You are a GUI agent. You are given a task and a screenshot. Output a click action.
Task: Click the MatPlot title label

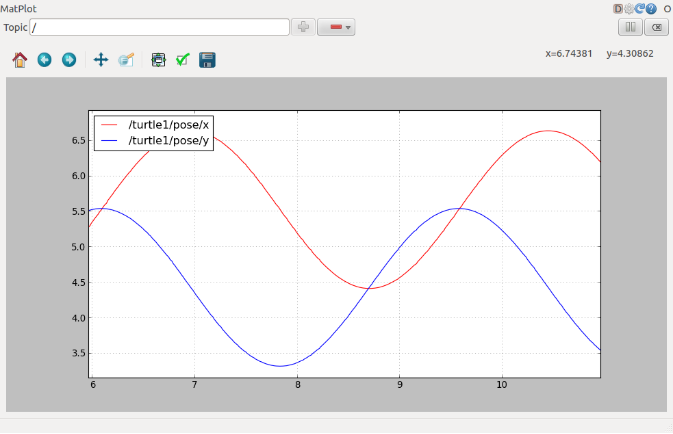tap(18, 9)
